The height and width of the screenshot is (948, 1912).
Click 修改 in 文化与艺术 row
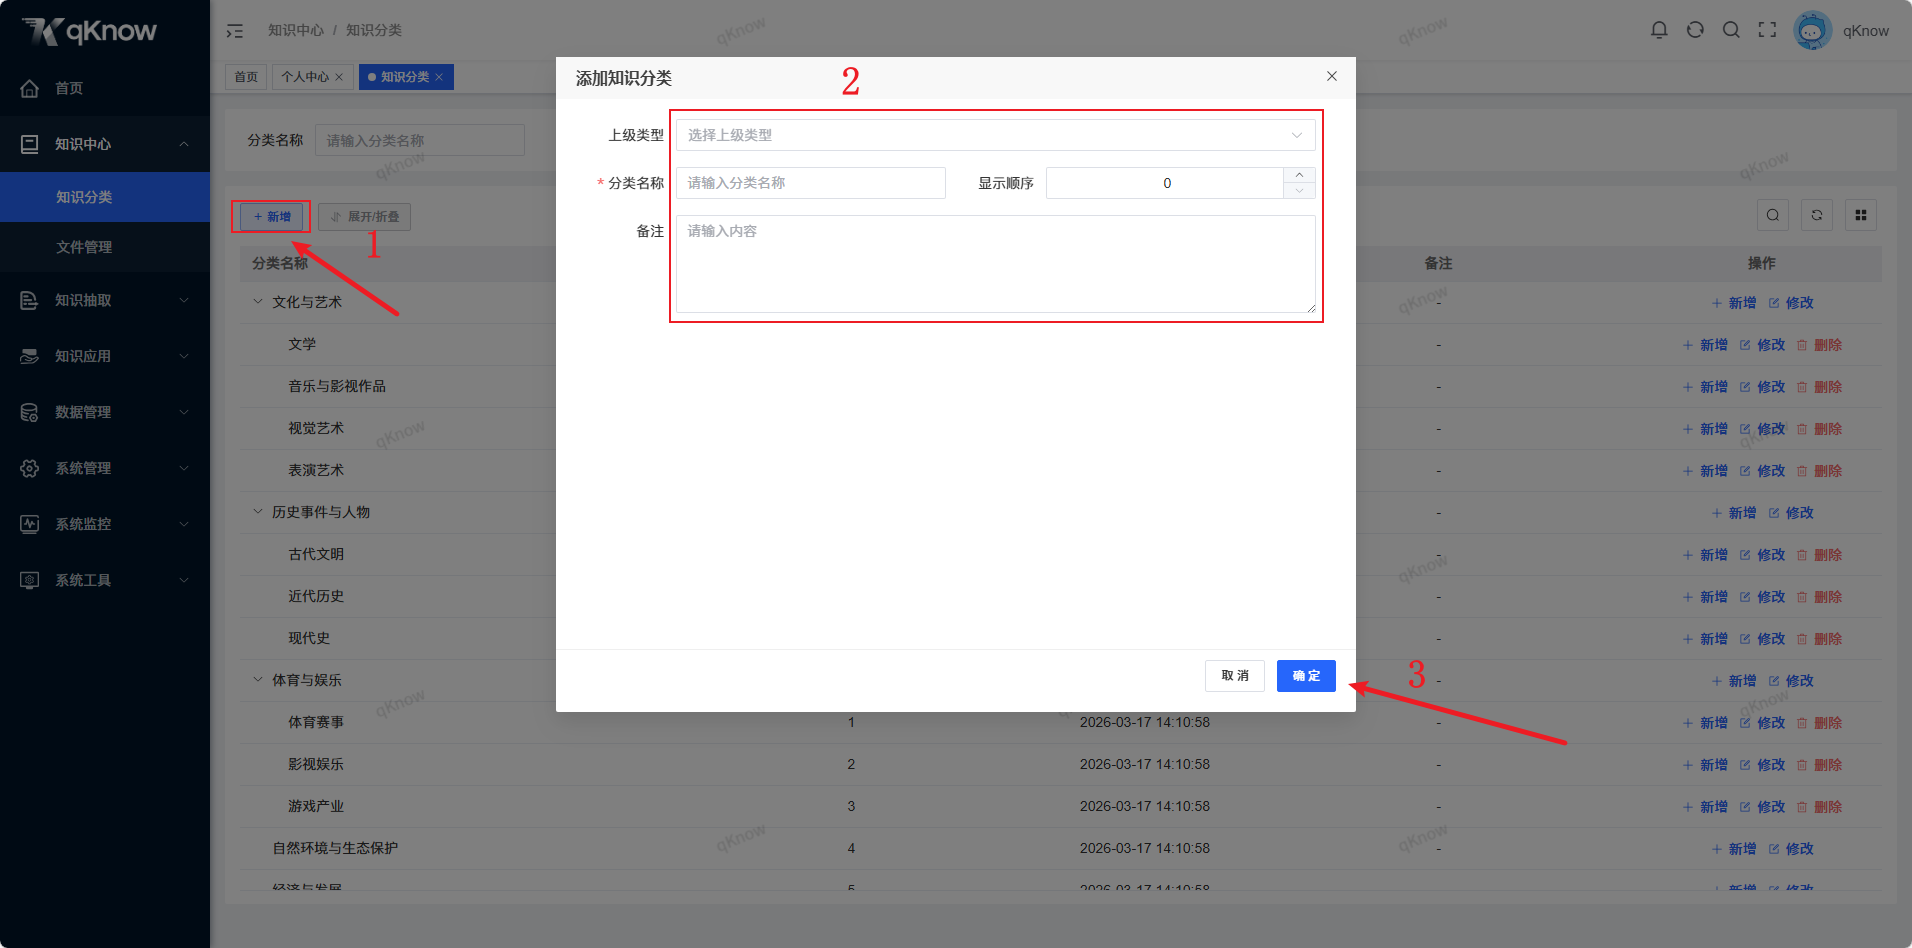[x=1791, y=303]
